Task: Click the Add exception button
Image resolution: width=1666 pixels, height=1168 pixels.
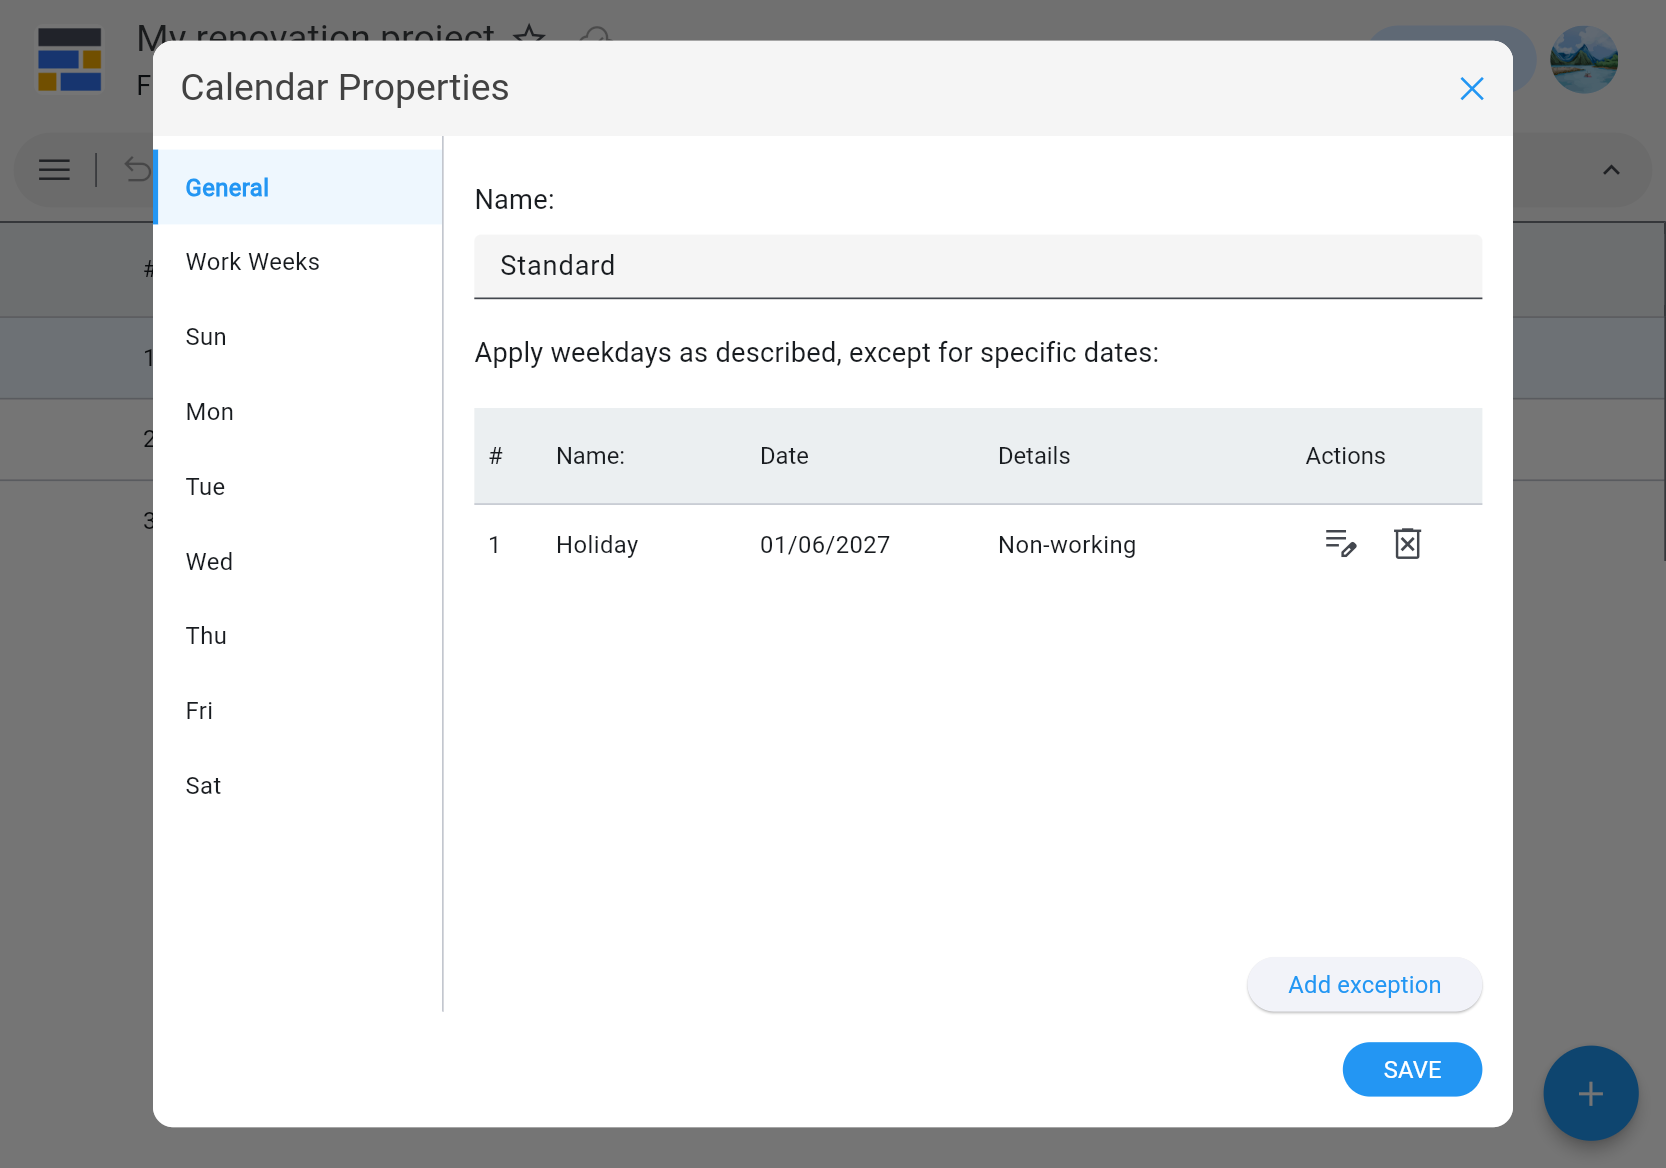Action: [x=1364, y=985]
